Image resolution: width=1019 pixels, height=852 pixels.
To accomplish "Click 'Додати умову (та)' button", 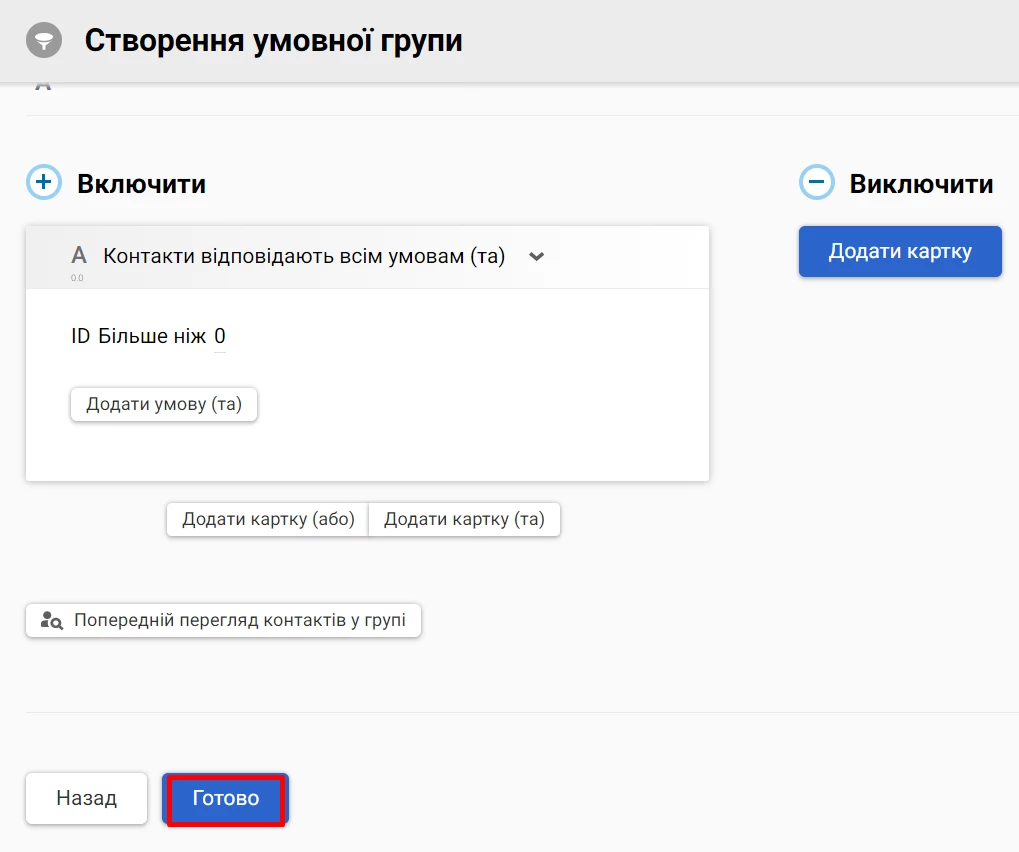I will pos(164,404).
